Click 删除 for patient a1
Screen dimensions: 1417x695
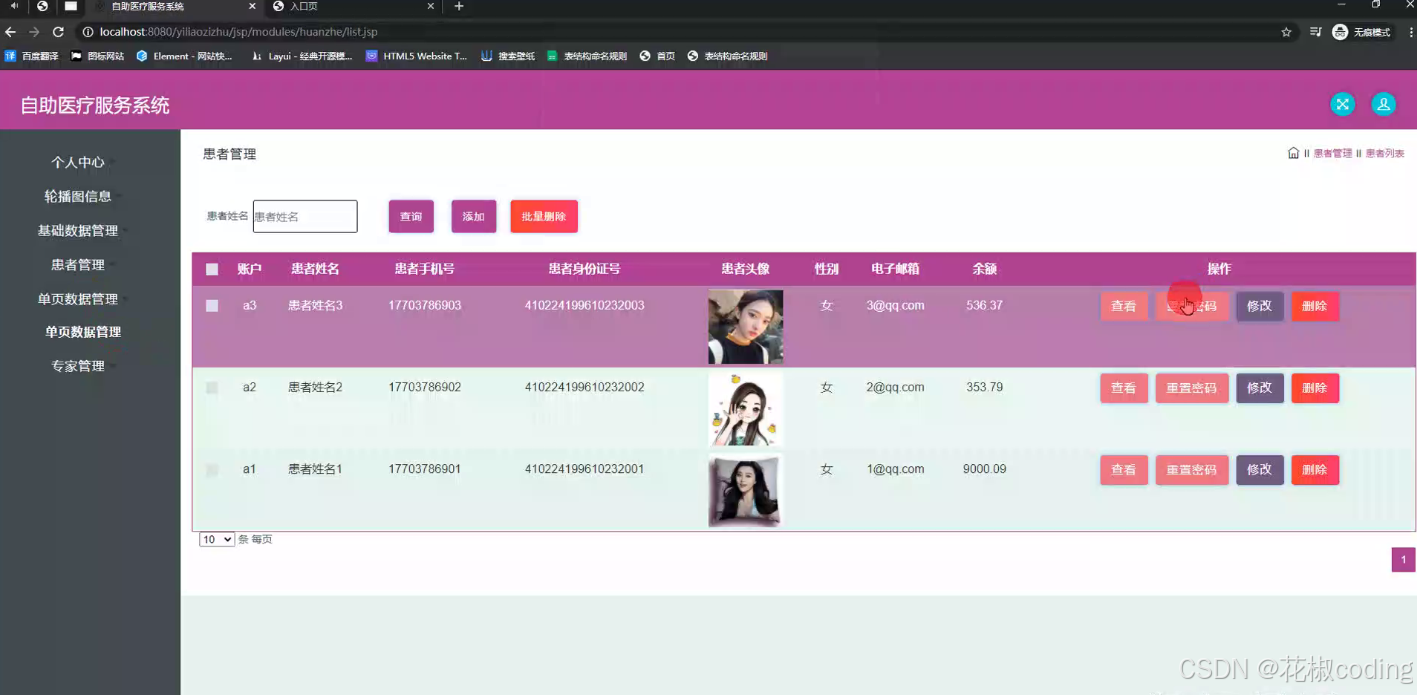[x=1315, y=470]
